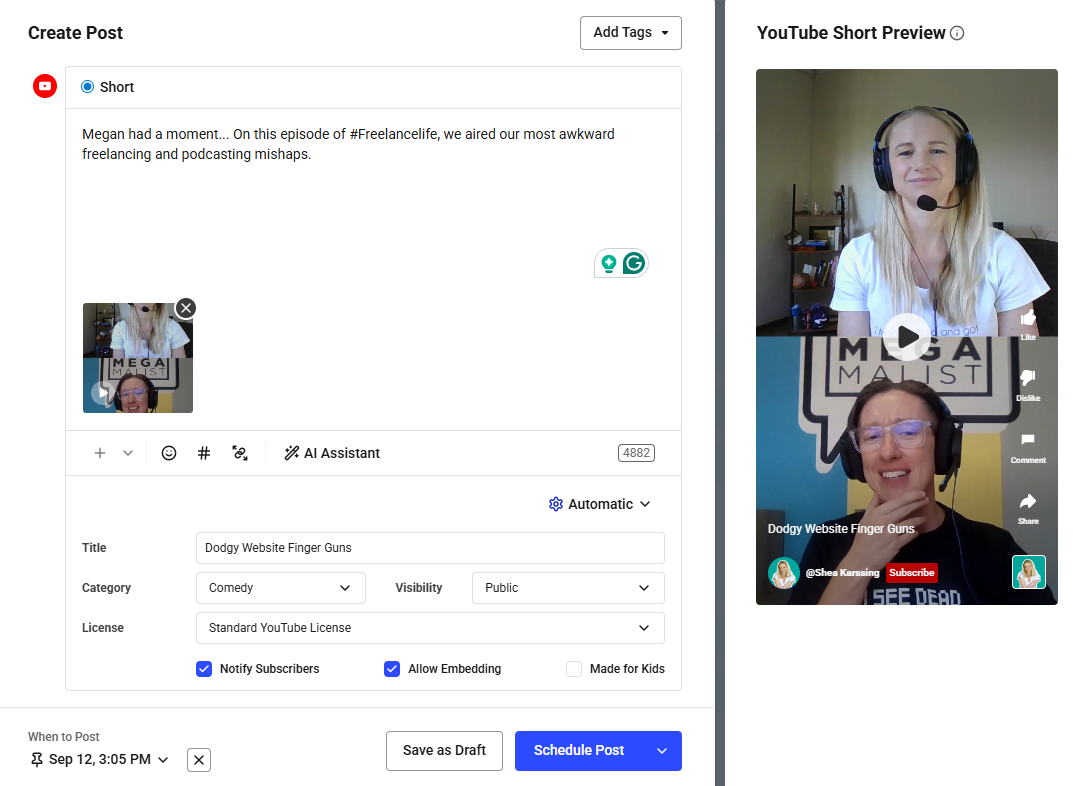Disable Allow Embedding
The width and height of the screenshot is (1073, 786).
coord(392,668)
